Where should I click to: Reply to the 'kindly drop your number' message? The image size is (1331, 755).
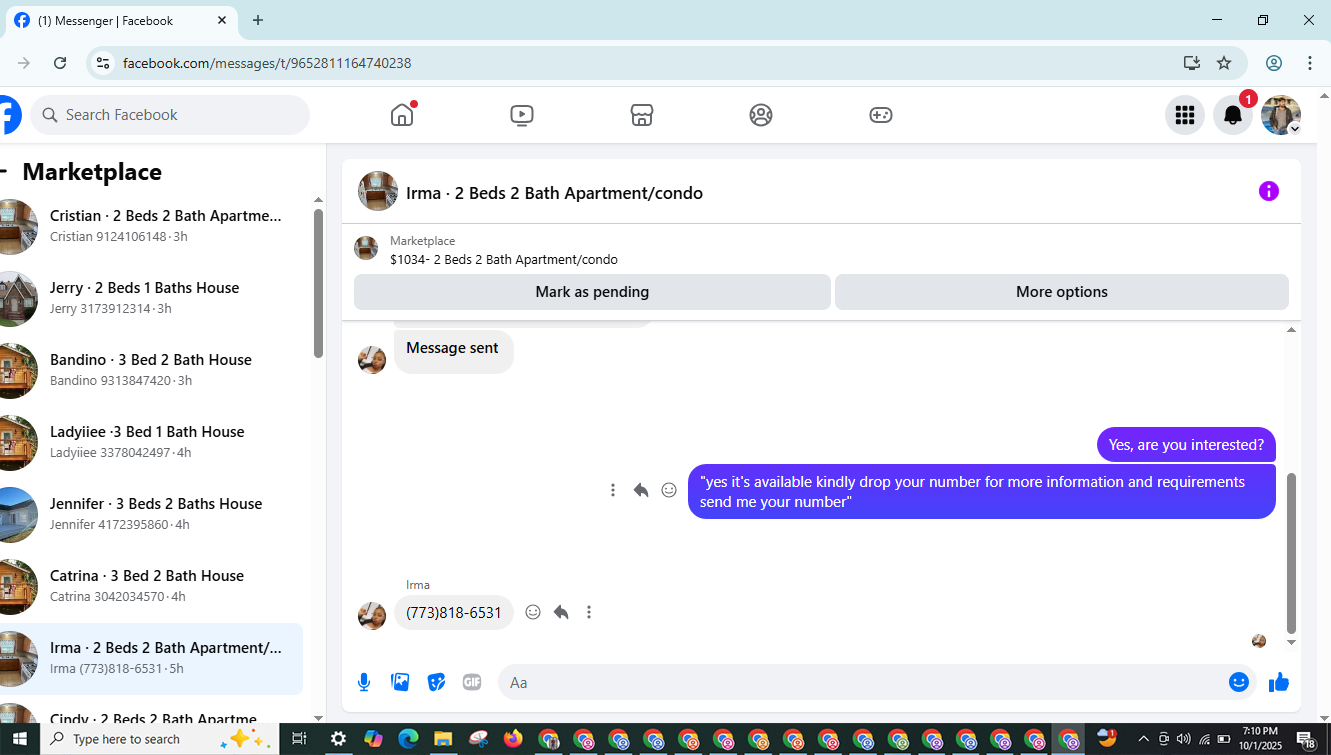(x=641, y=490)
